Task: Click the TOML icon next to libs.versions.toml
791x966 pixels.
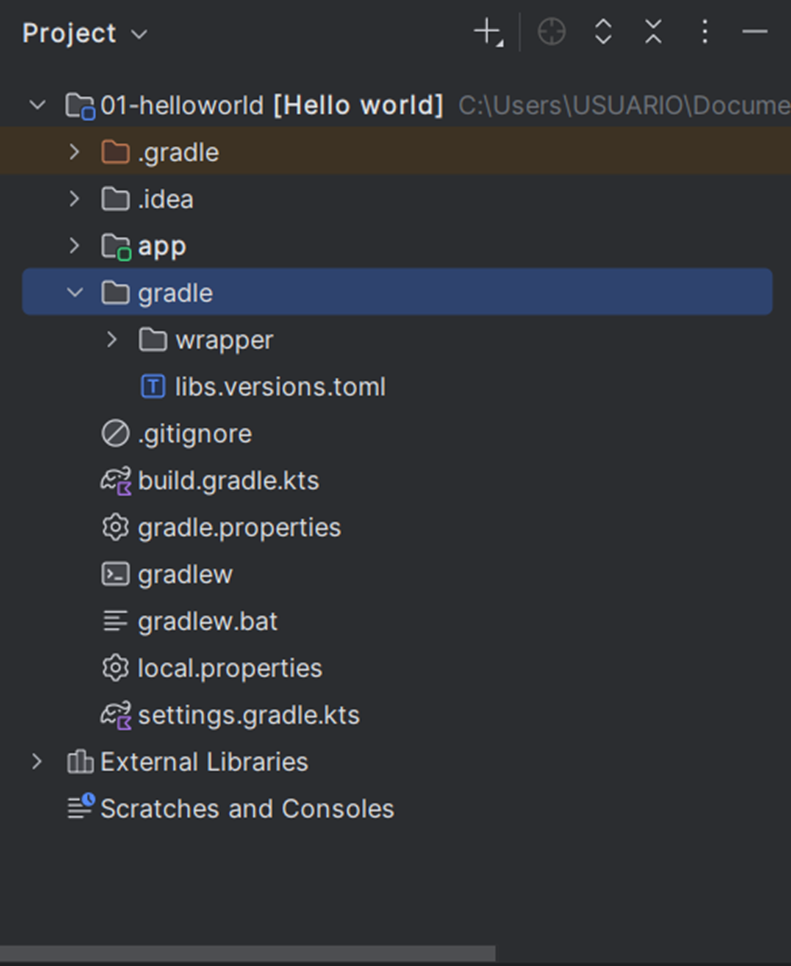Action: coord(152,386)
